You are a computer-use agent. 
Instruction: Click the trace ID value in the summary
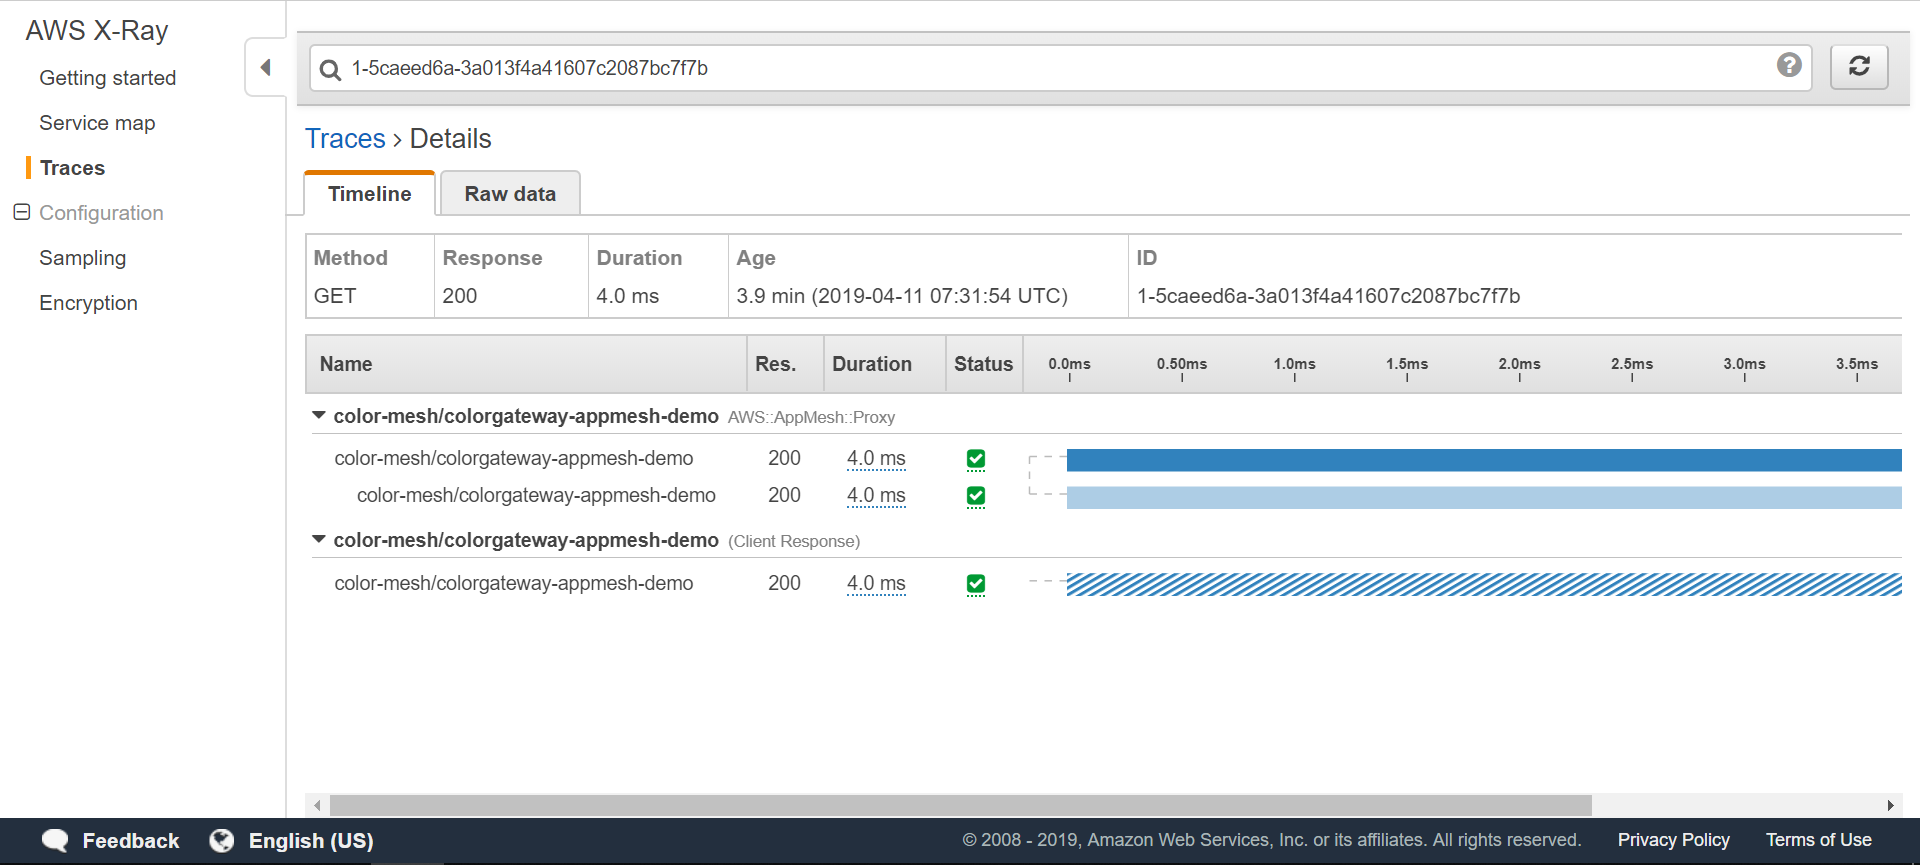[x=1328, y=296]
